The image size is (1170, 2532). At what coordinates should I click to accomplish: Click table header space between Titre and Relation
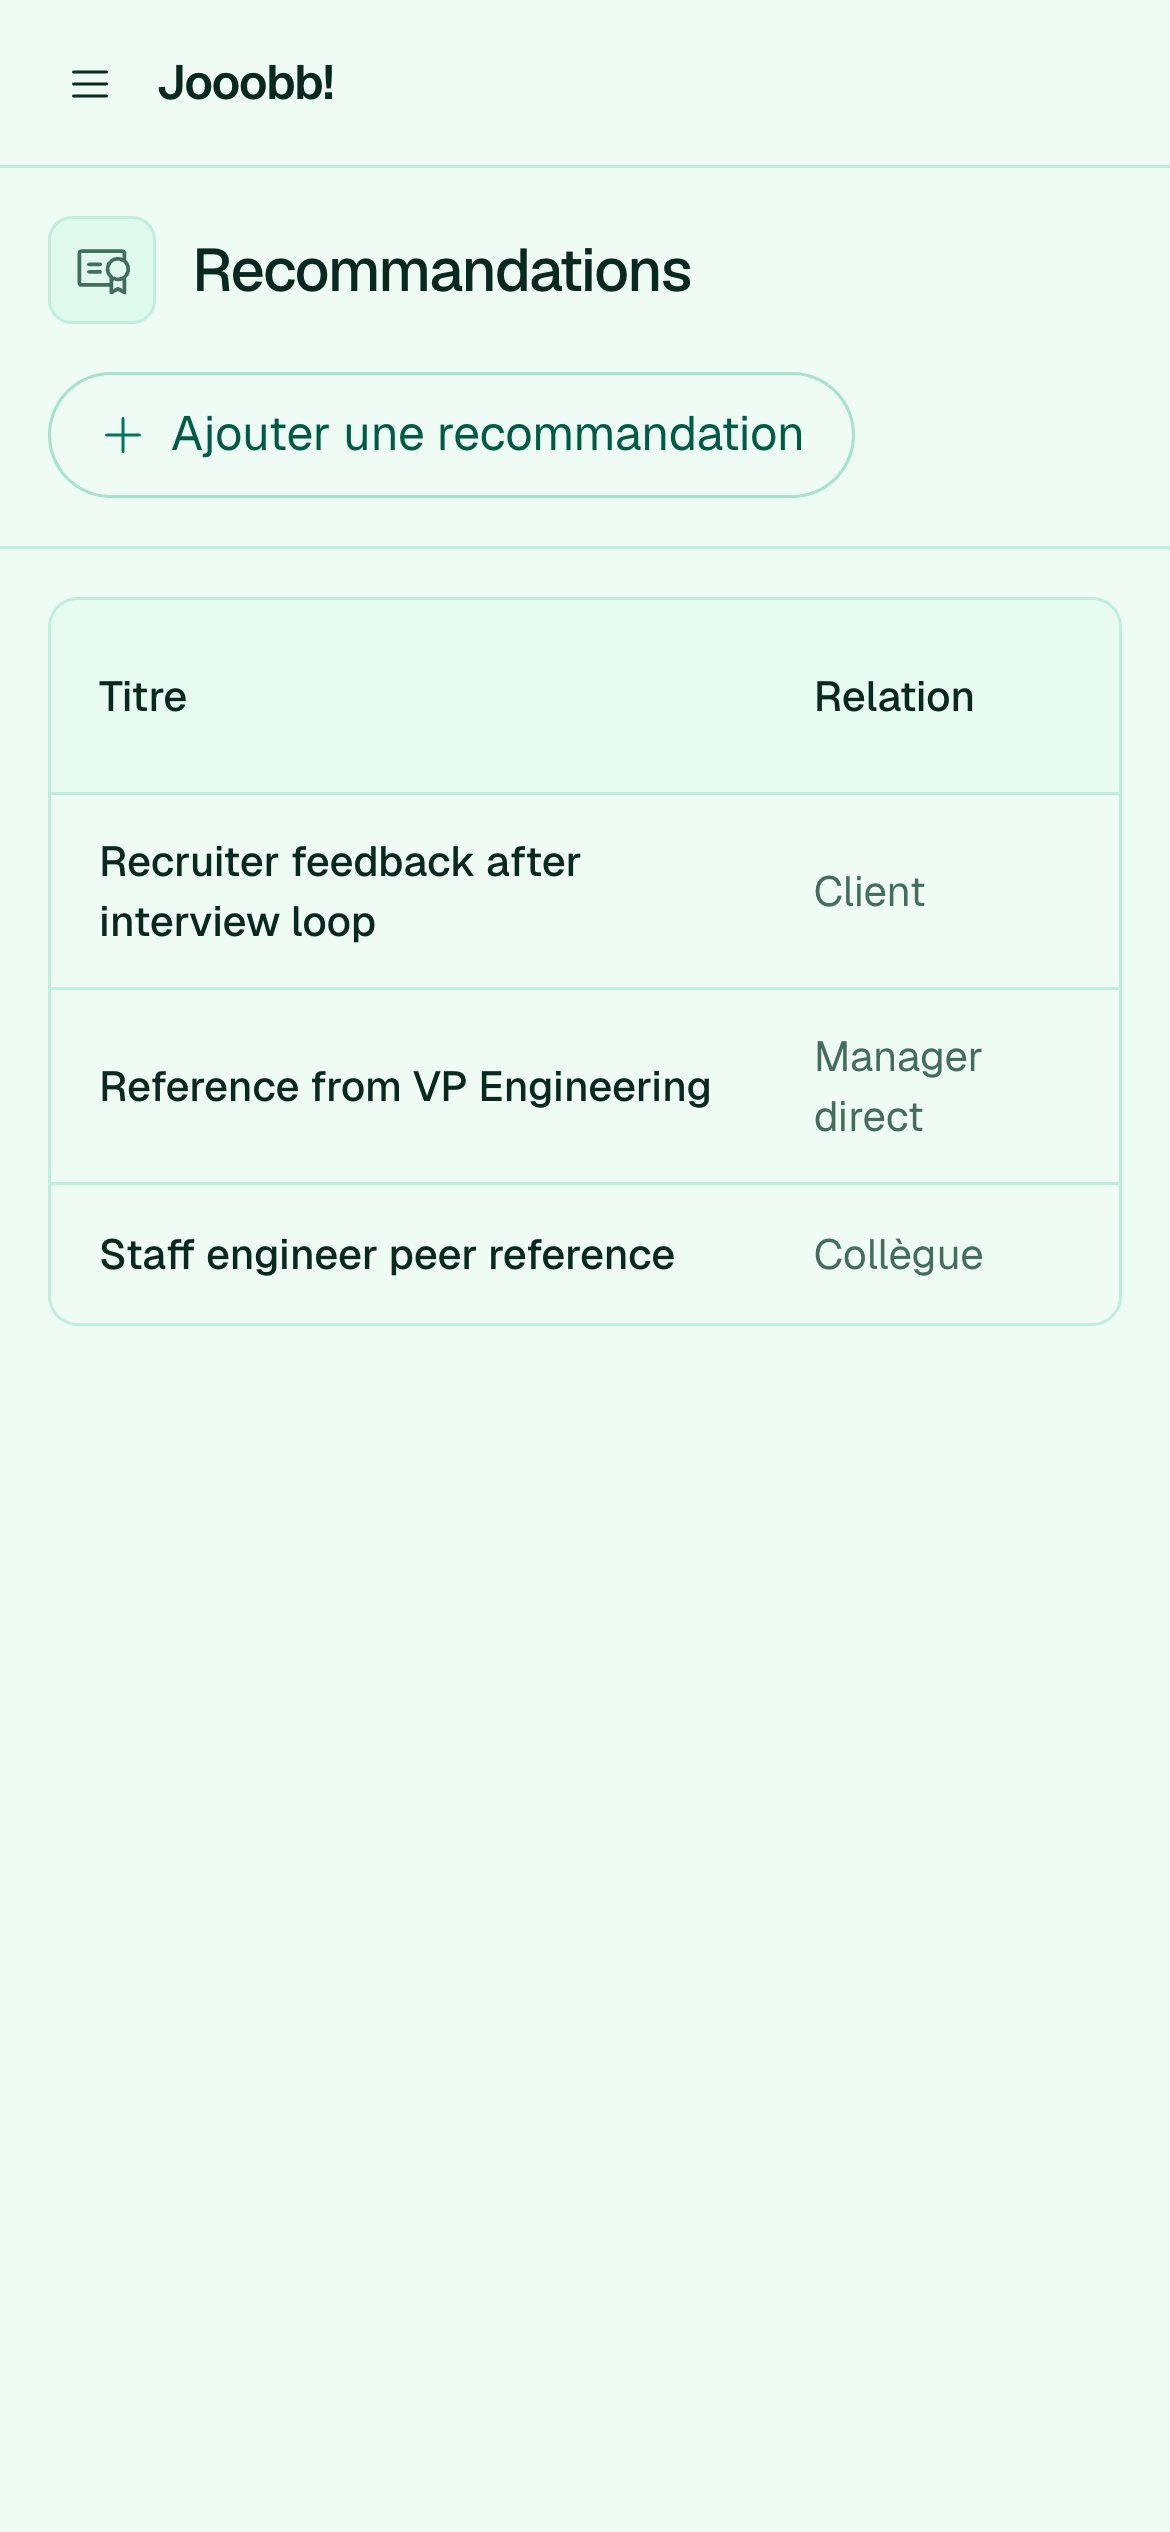click(500, 697)
